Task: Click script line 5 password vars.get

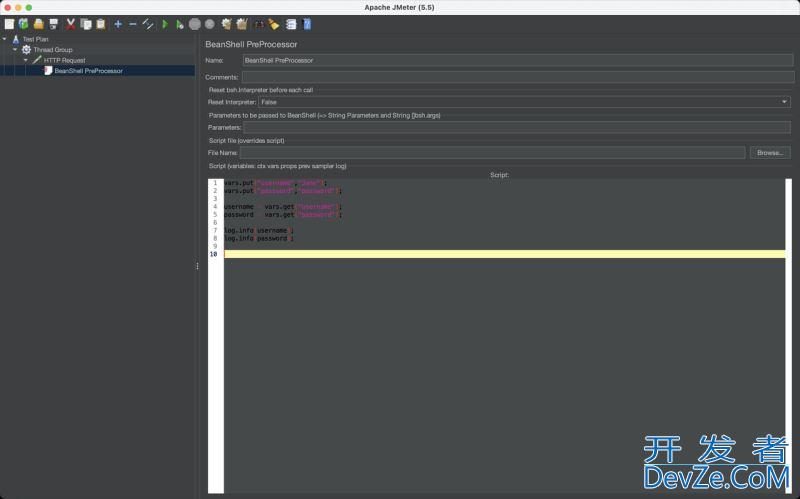Action: [x=283, y=215]
